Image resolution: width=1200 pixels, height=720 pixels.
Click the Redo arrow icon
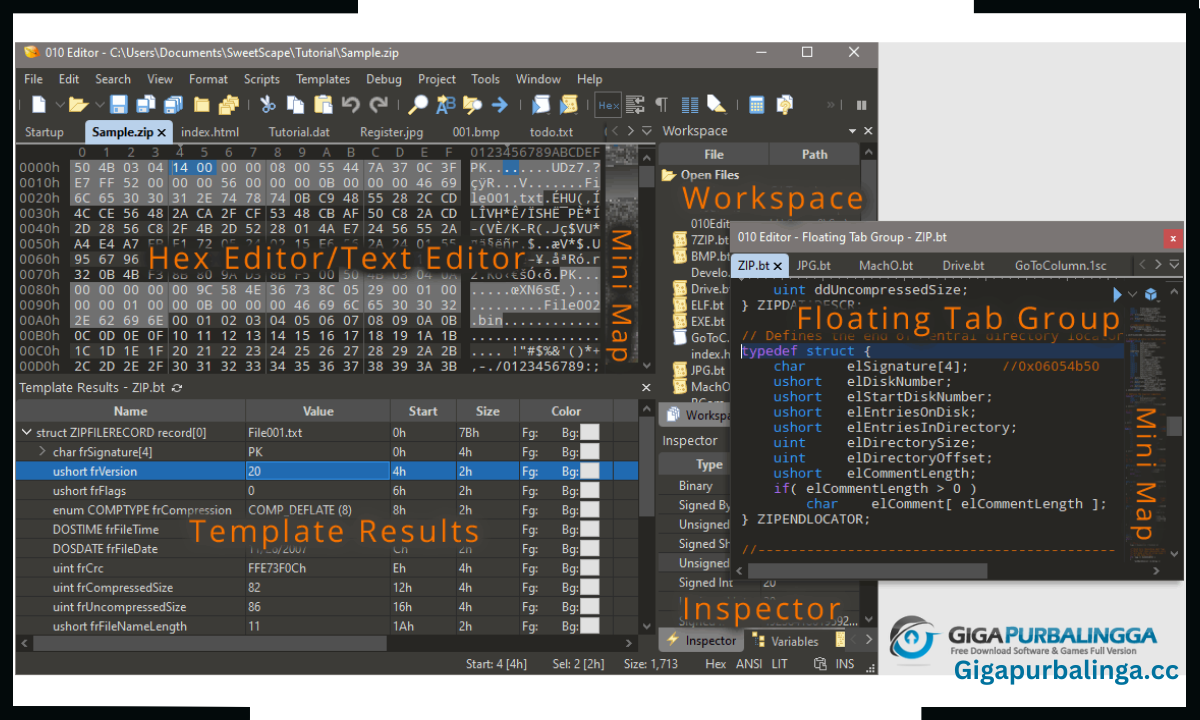click(379, 104)
